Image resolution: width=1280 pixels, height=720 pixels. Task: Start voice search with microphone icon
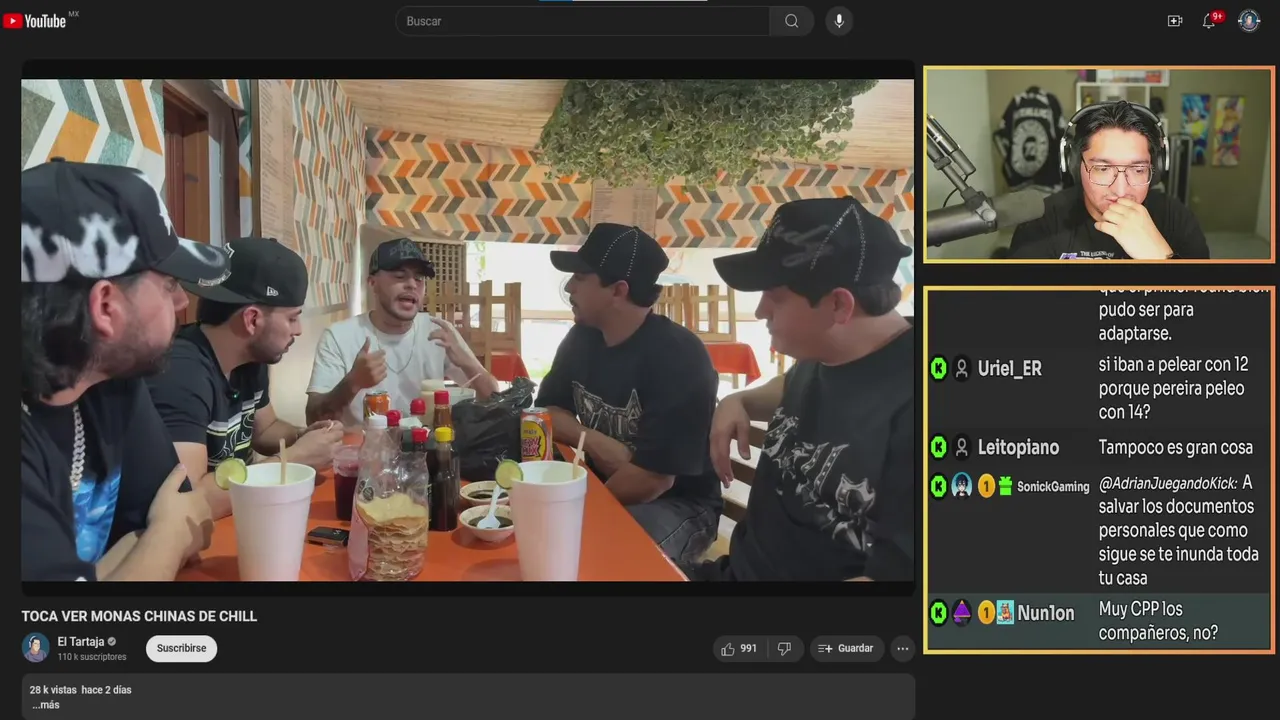point(839,21)
